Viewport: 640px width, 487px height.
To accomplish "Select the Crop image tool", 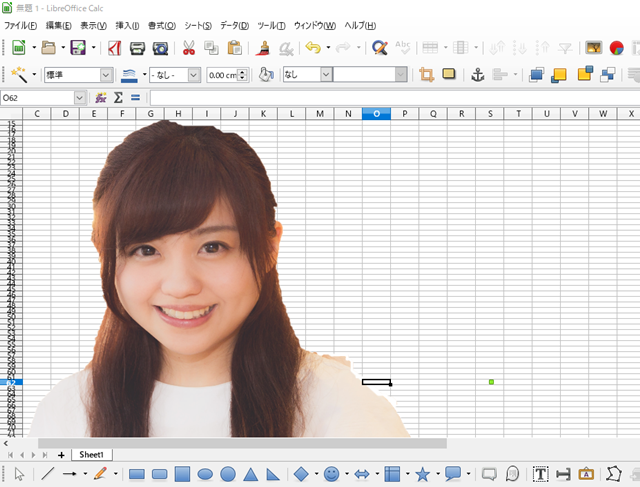I will 427,75.
